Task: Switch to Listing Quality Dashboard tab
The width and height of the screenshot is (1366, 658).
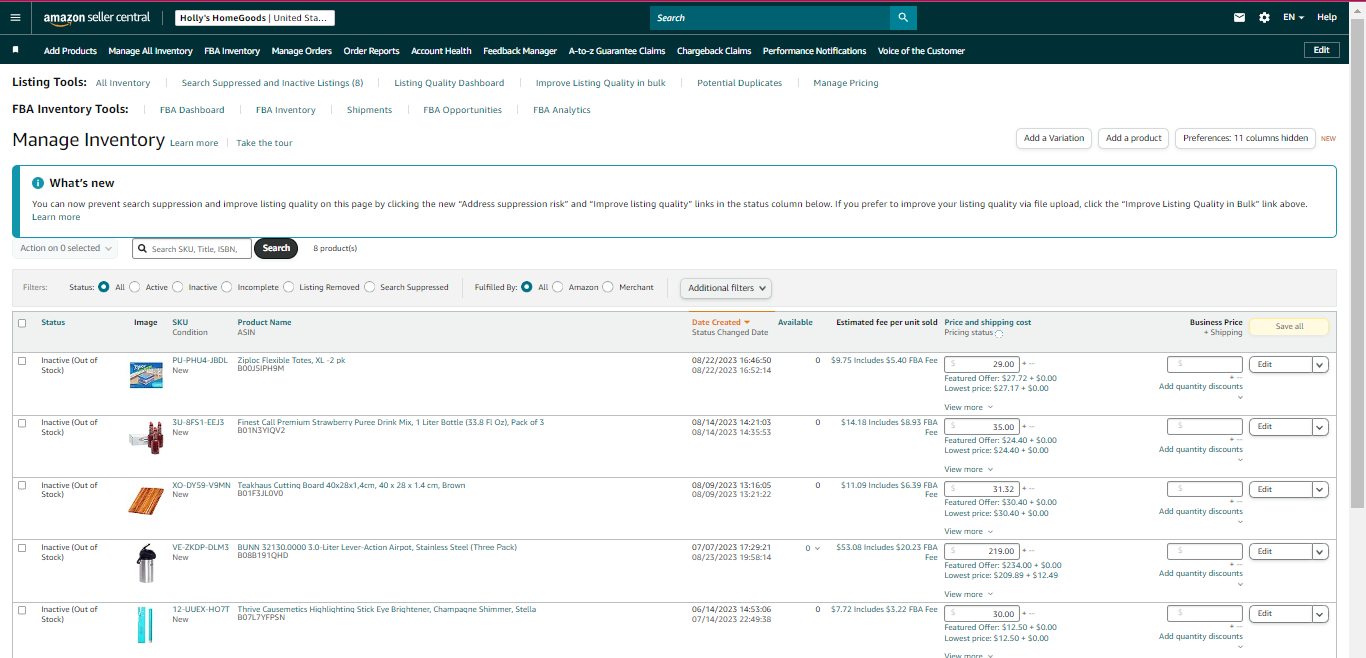Action: pos(449,83)
